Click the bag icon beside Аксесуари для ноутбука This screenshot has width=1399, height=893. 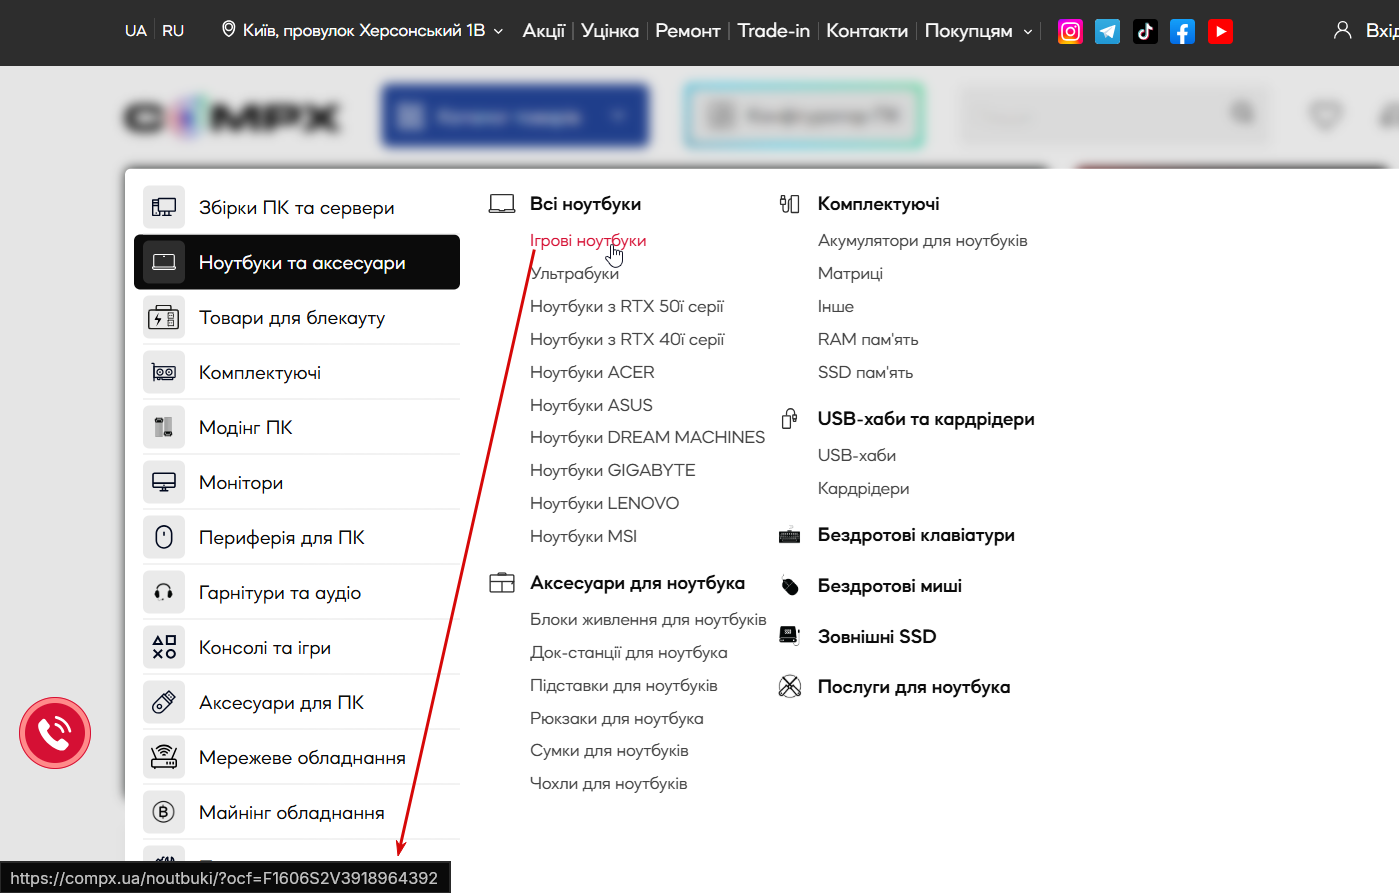click(502, 583)
